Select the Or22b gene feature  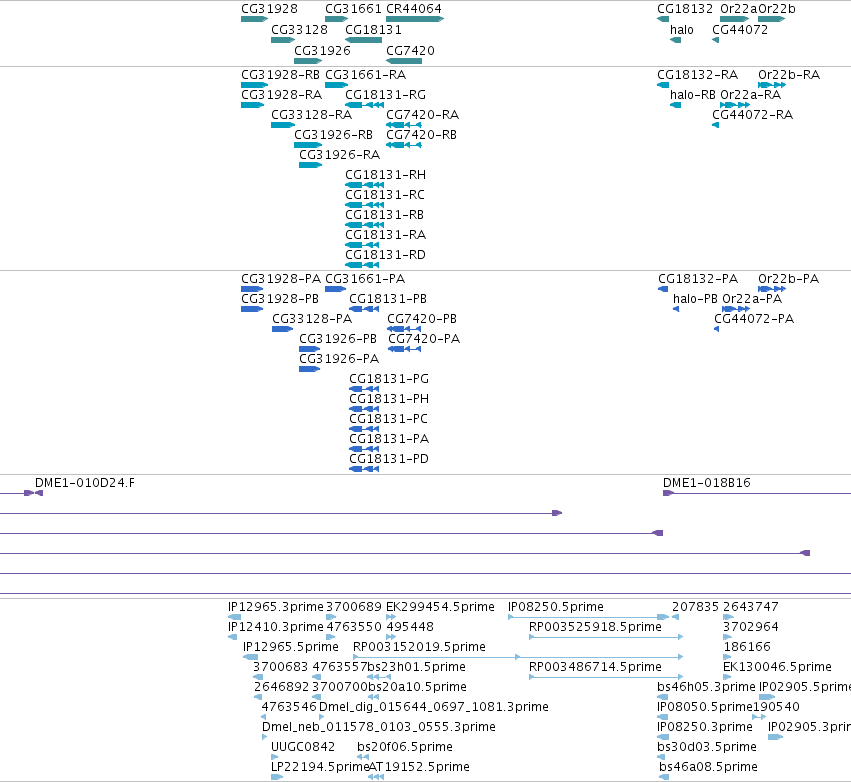click(772, 19)
